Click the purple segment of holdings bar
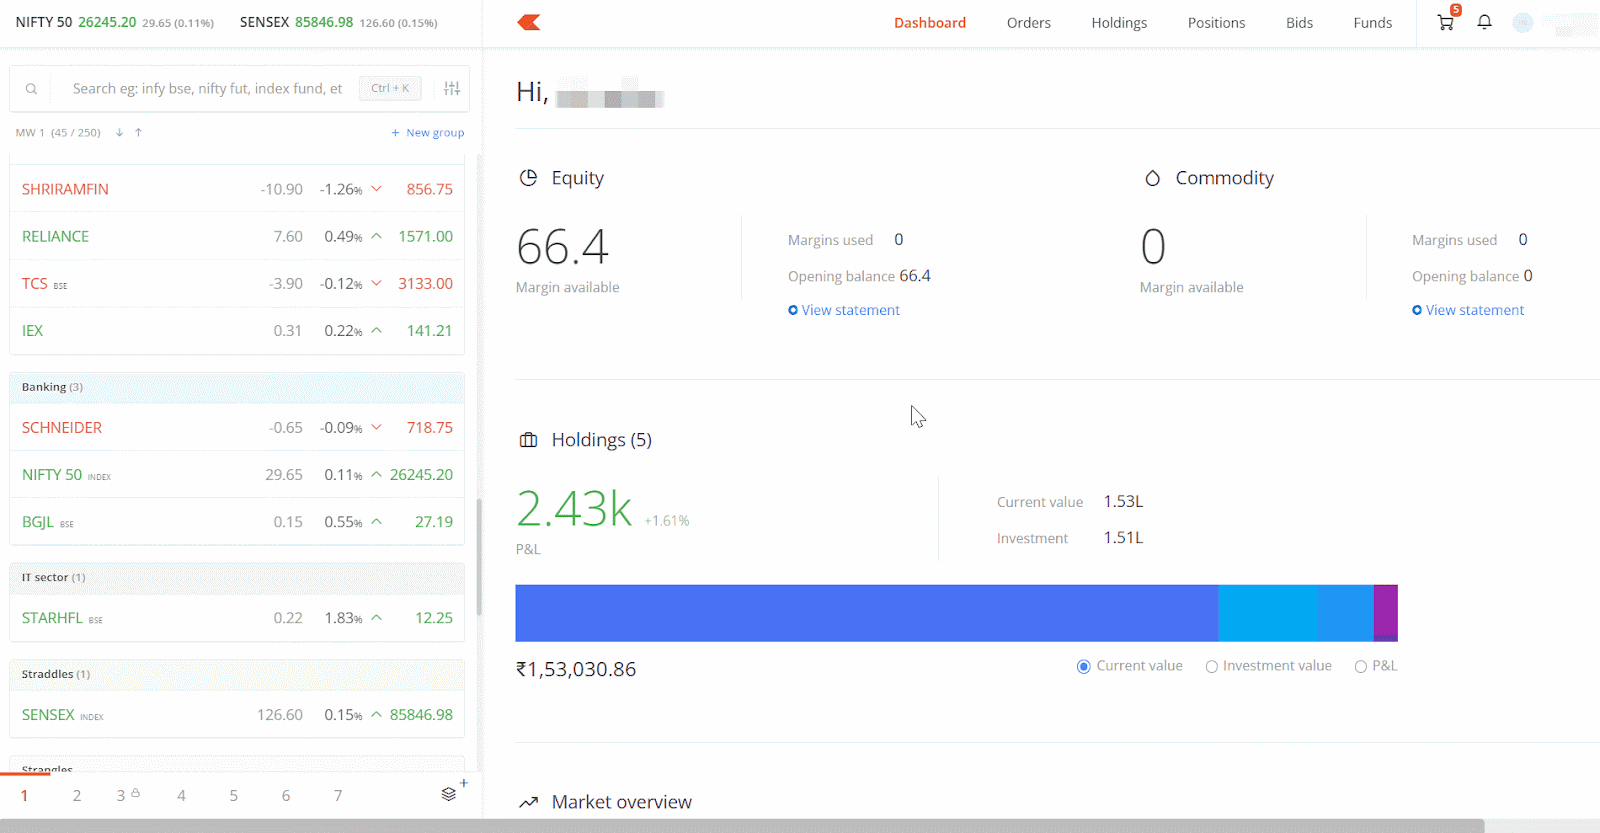The image size is (1600, 833). [1385, 612]
